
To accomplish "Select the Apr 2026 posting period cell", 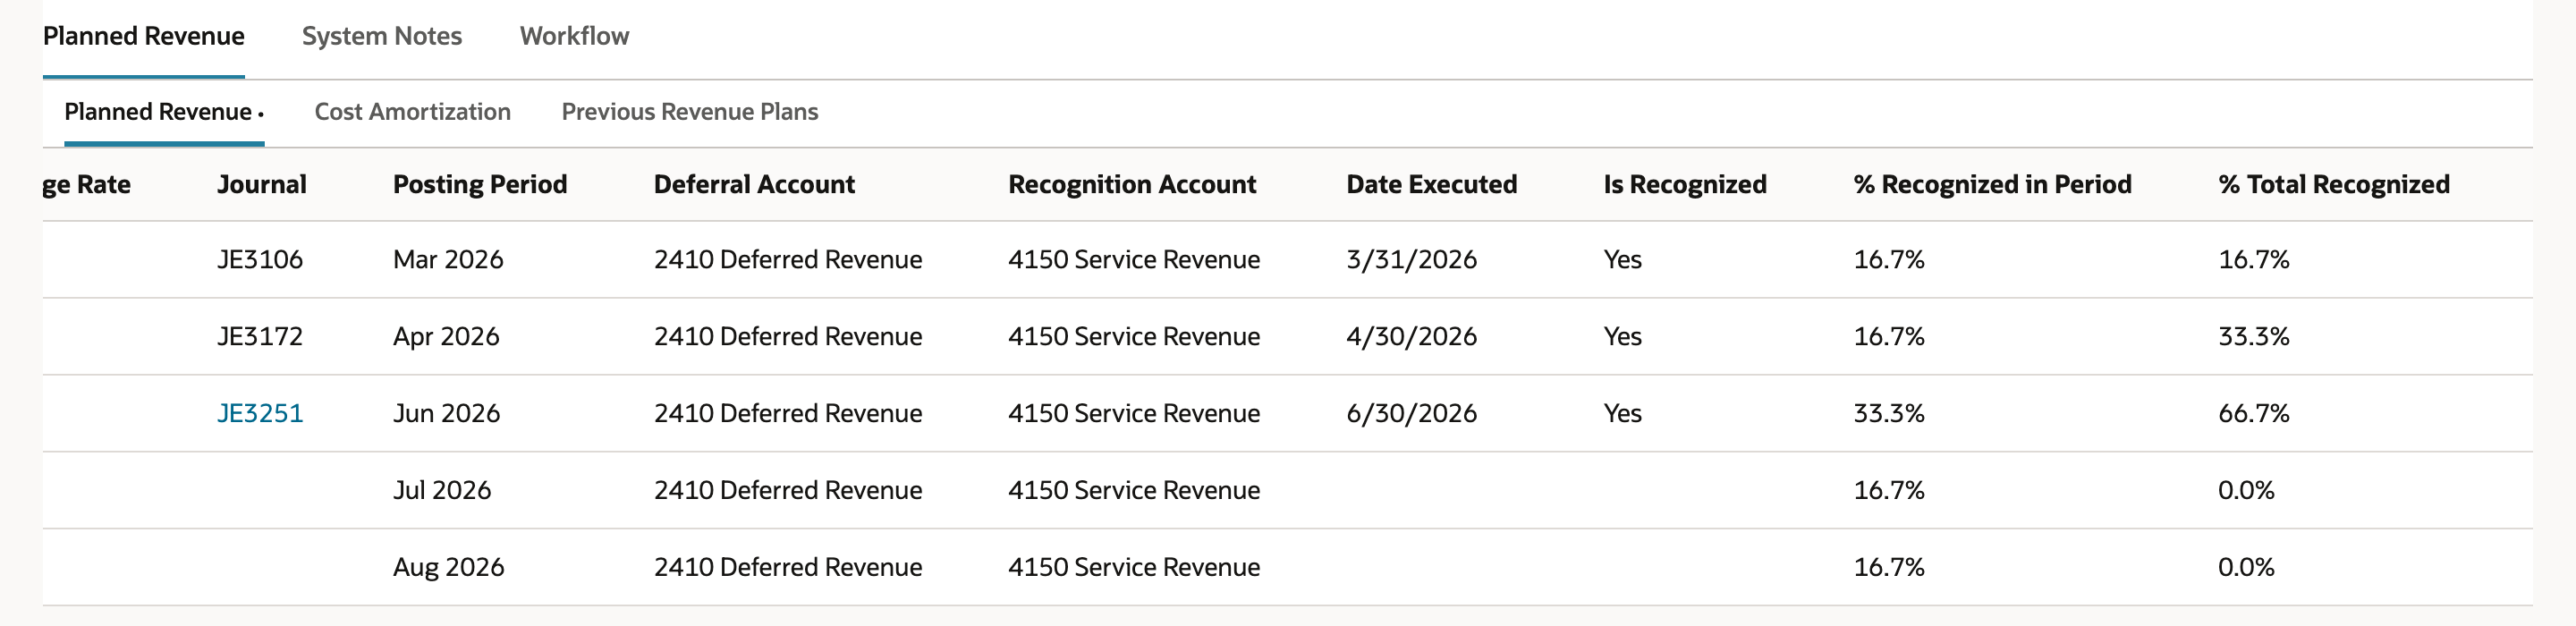I will click(x=446, y=336).
